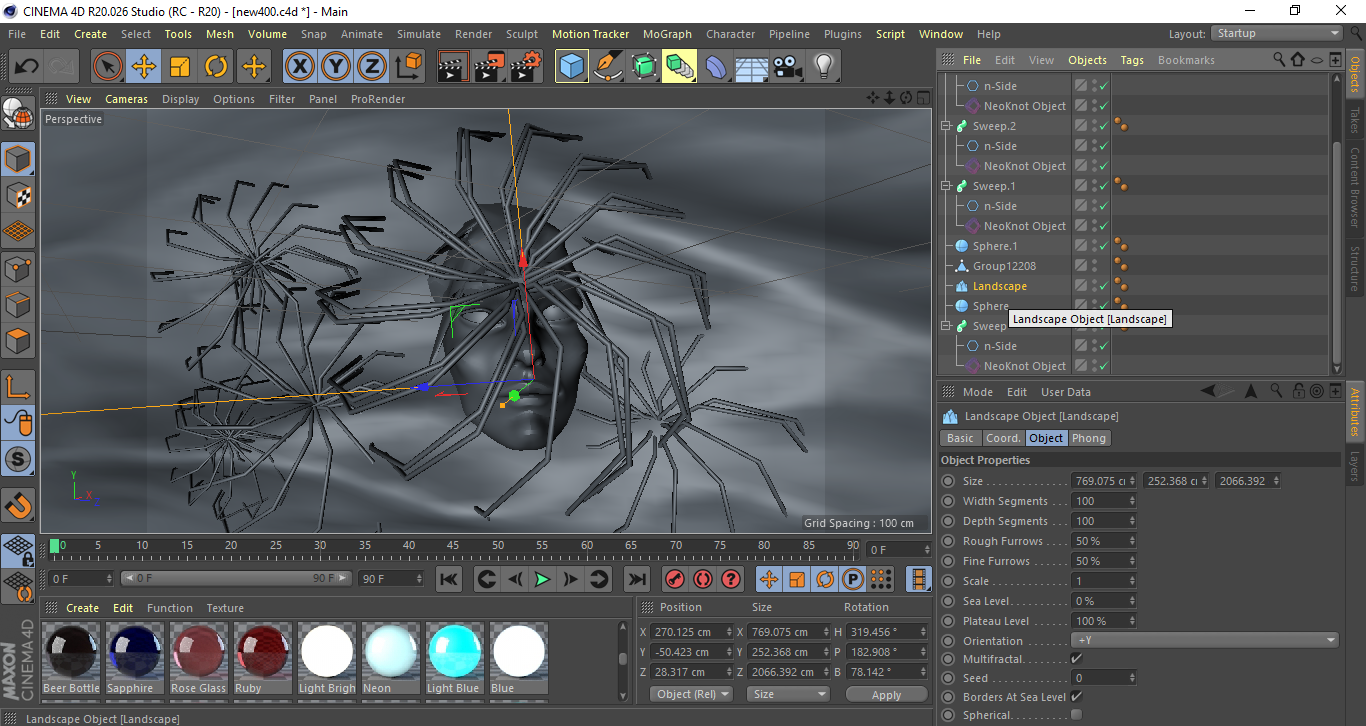Open the Object (Rel) dropdown
The width and height of the screenshot is (1366, 726).
(691, 694)
